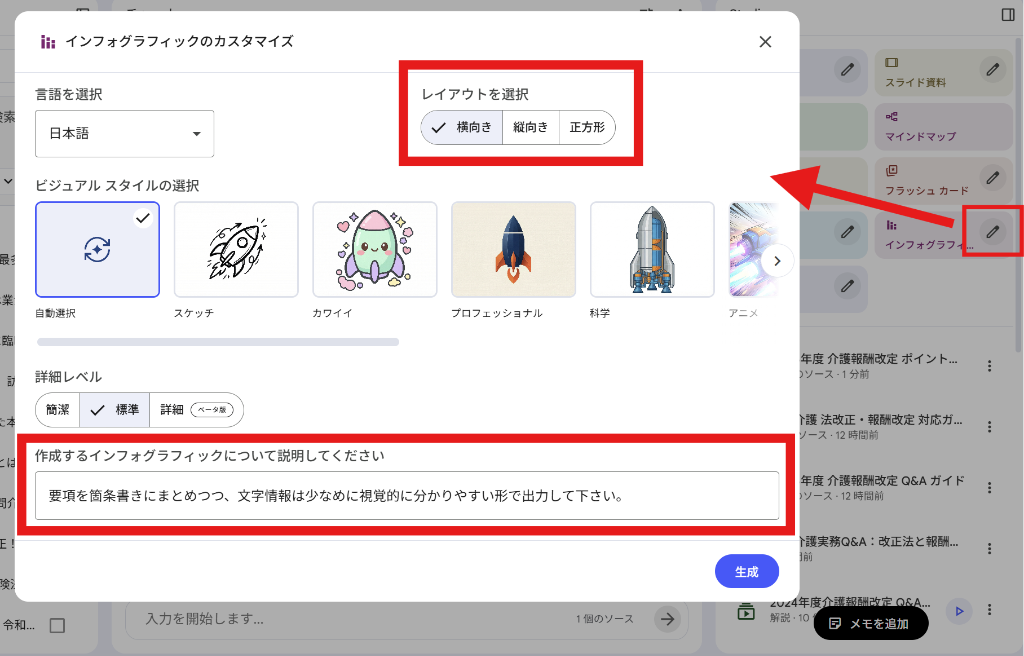This screenshot has height=656, width=1024.
Task: Open the マインドマップ tile
Action: coord(944,127)
